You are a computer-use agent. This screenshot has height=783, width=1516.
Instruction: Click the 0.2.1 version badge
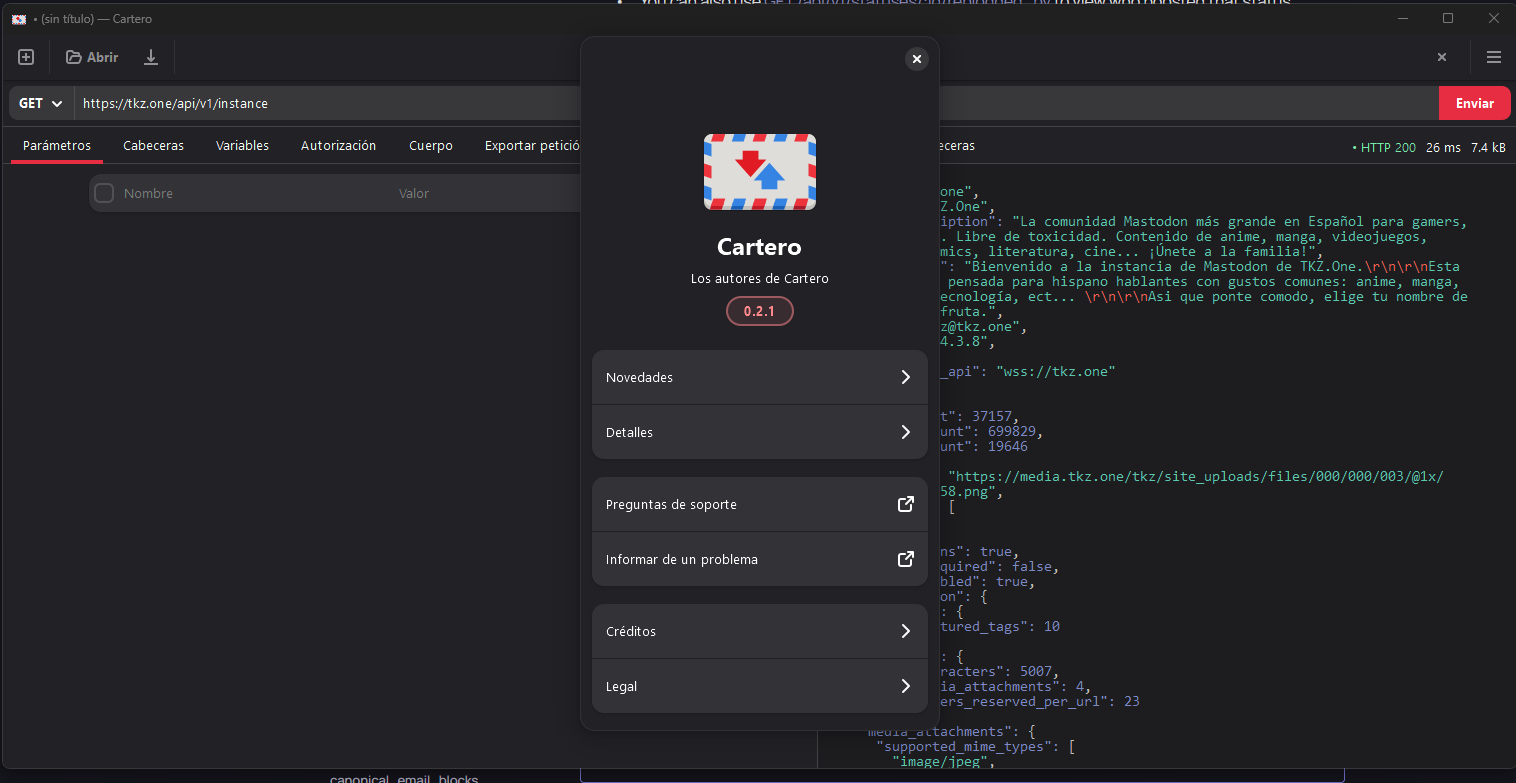click(x=759, y=311)
